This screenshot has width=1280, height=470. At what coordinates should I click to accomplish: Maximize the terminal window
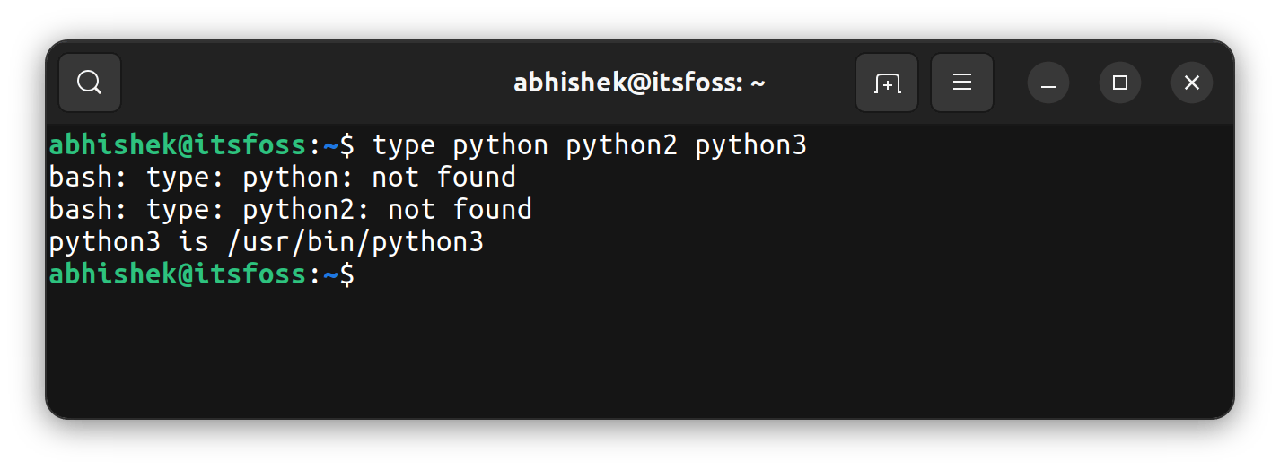coord(1120,83)
